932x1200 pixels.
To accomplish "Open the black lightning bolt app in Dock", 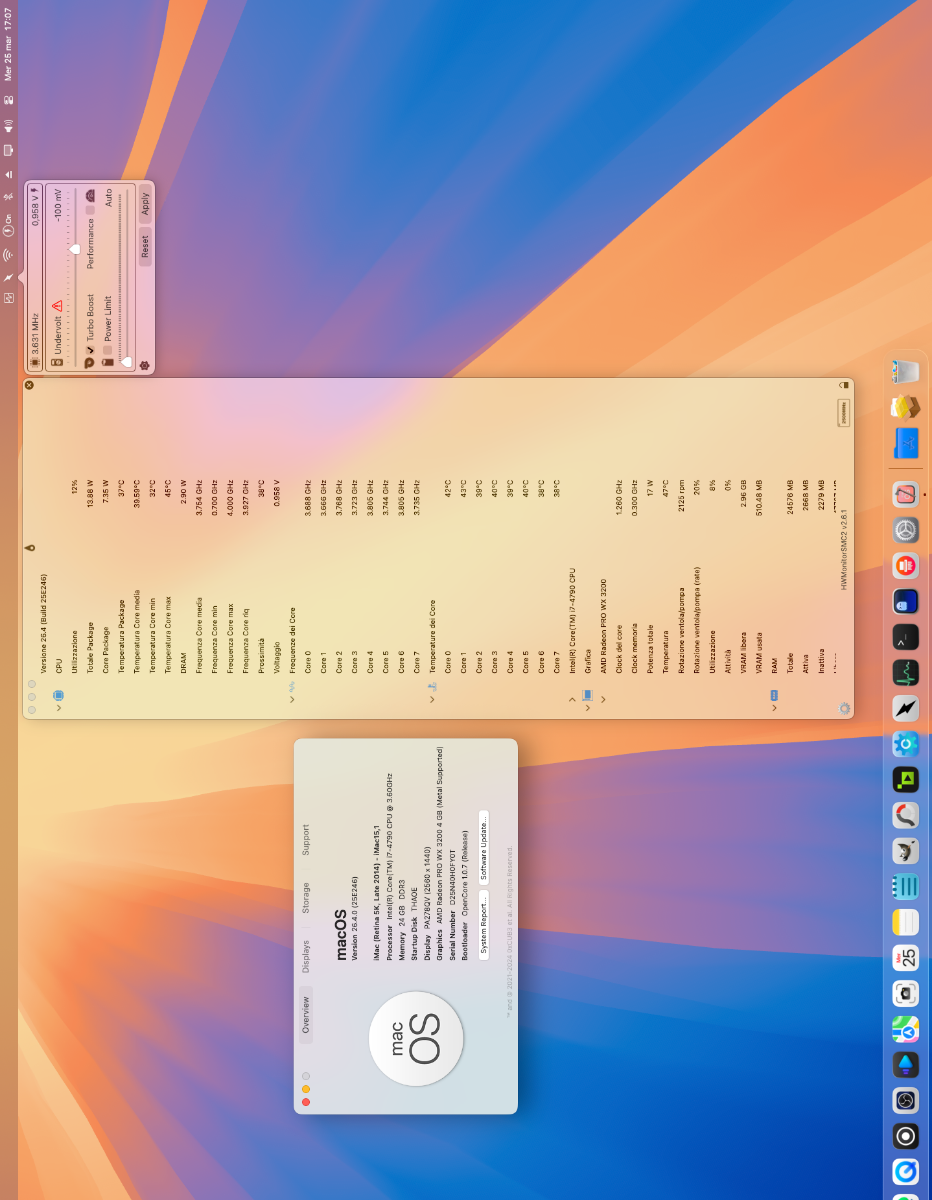I will (906, 709).
